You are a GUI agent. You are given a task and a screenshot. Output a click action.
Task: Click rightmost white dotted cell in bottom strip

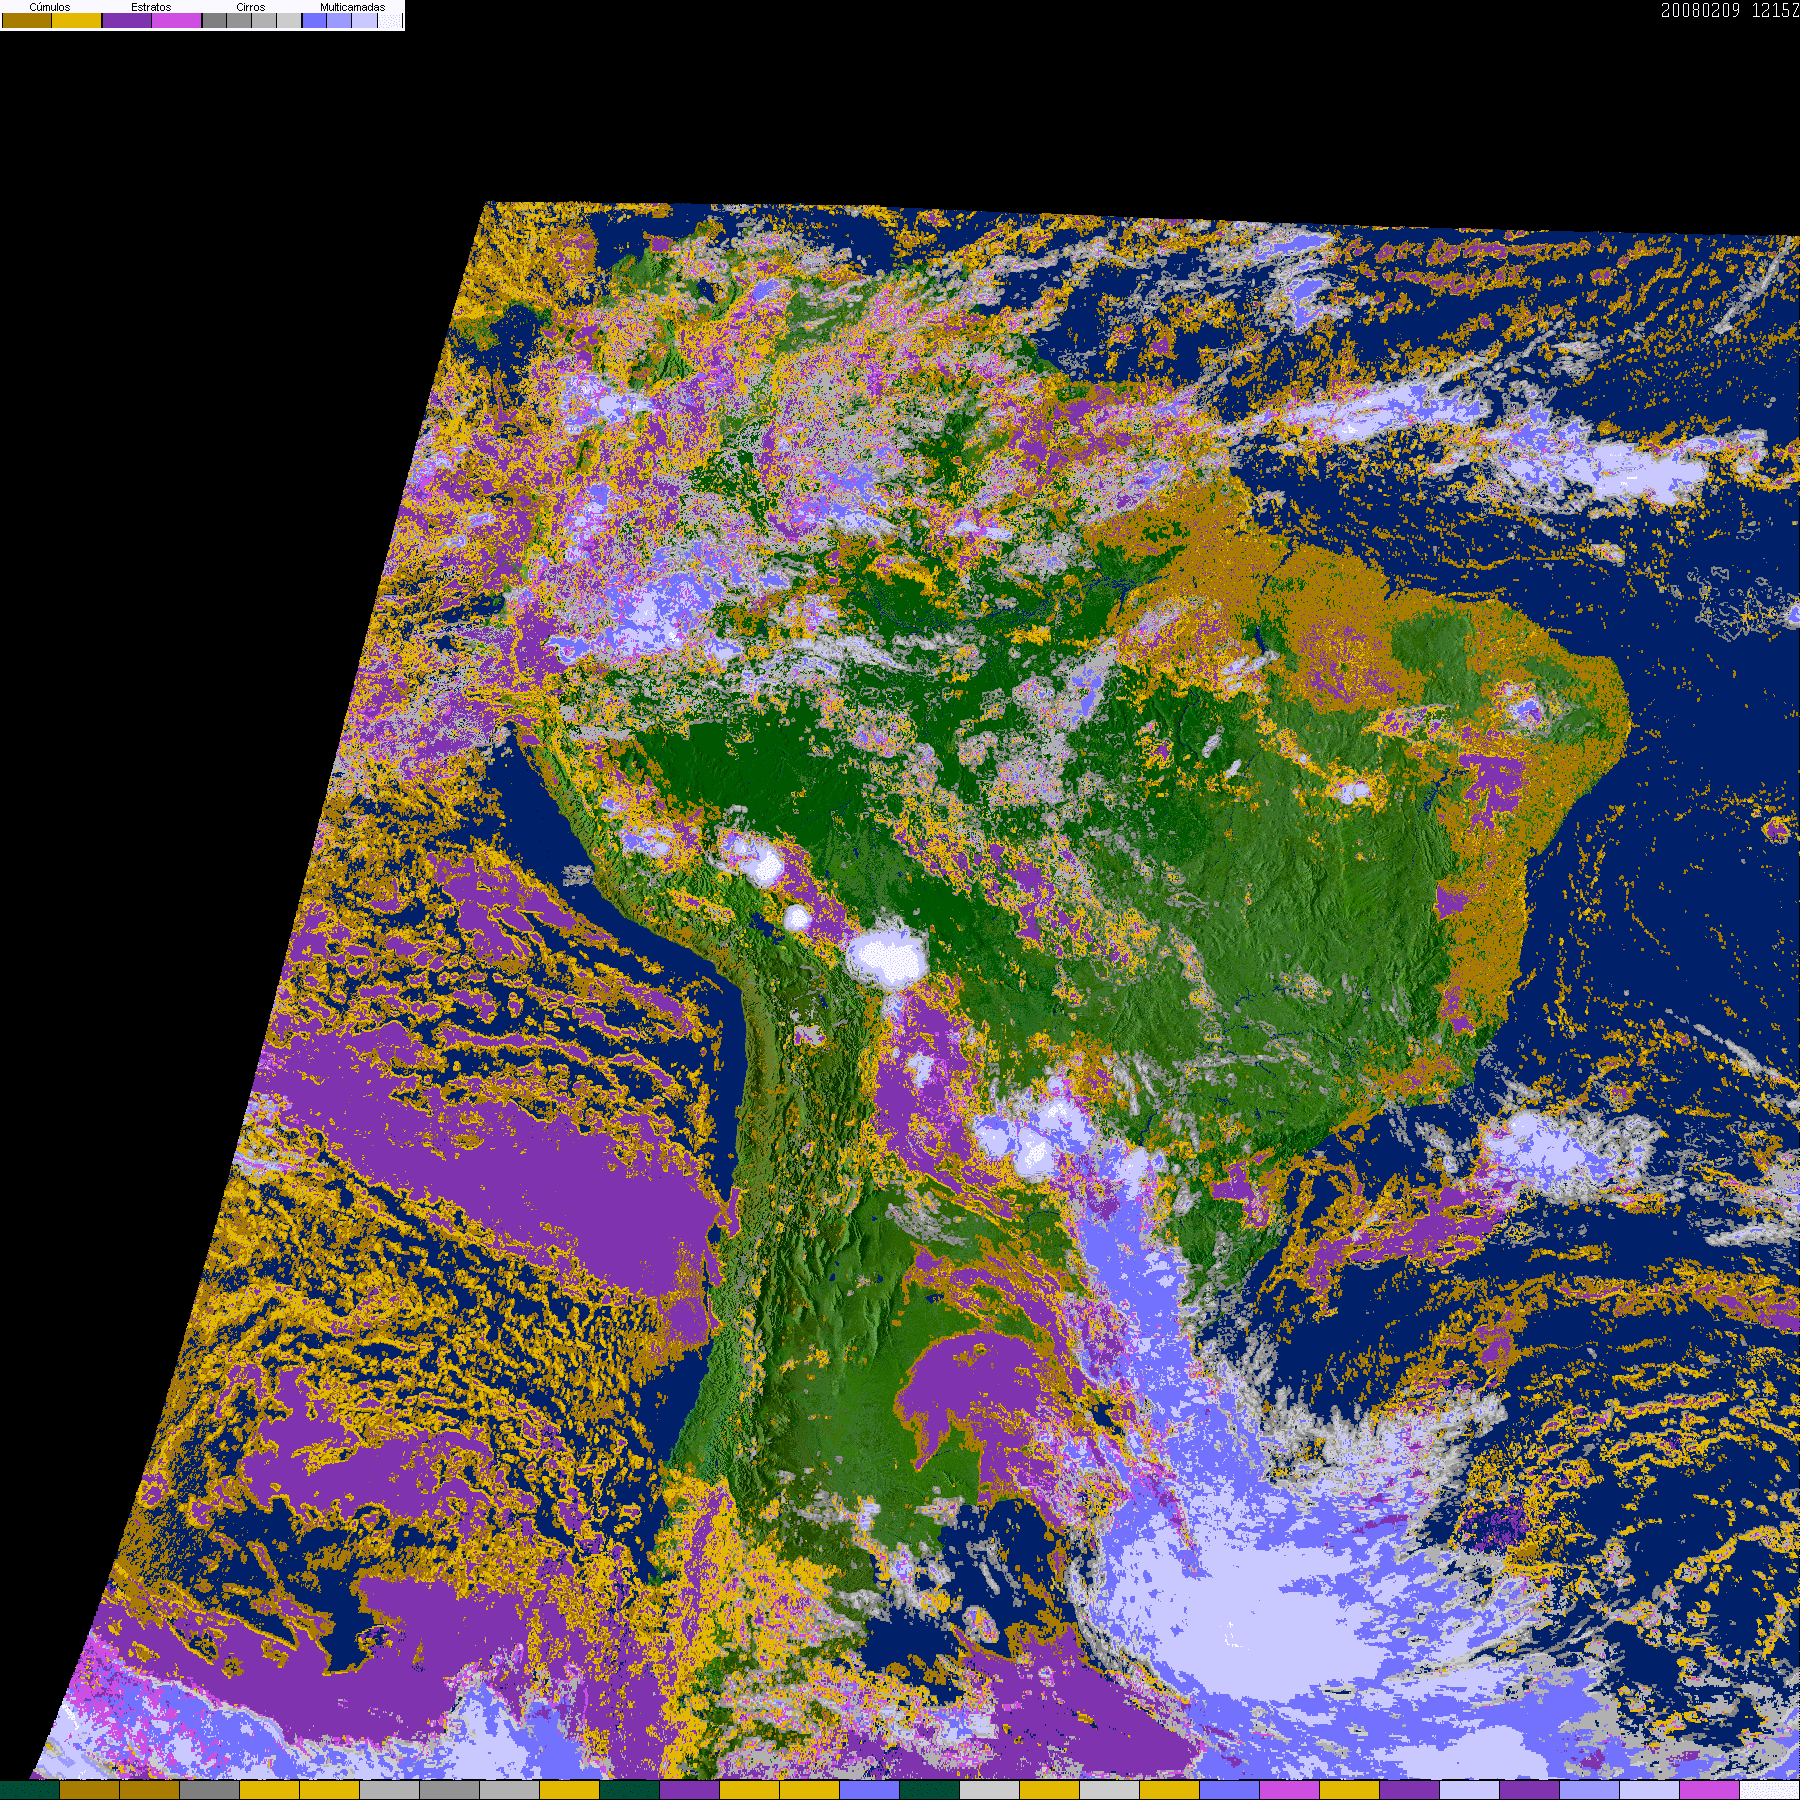pyautogui.click(x=1769, y=1790)
